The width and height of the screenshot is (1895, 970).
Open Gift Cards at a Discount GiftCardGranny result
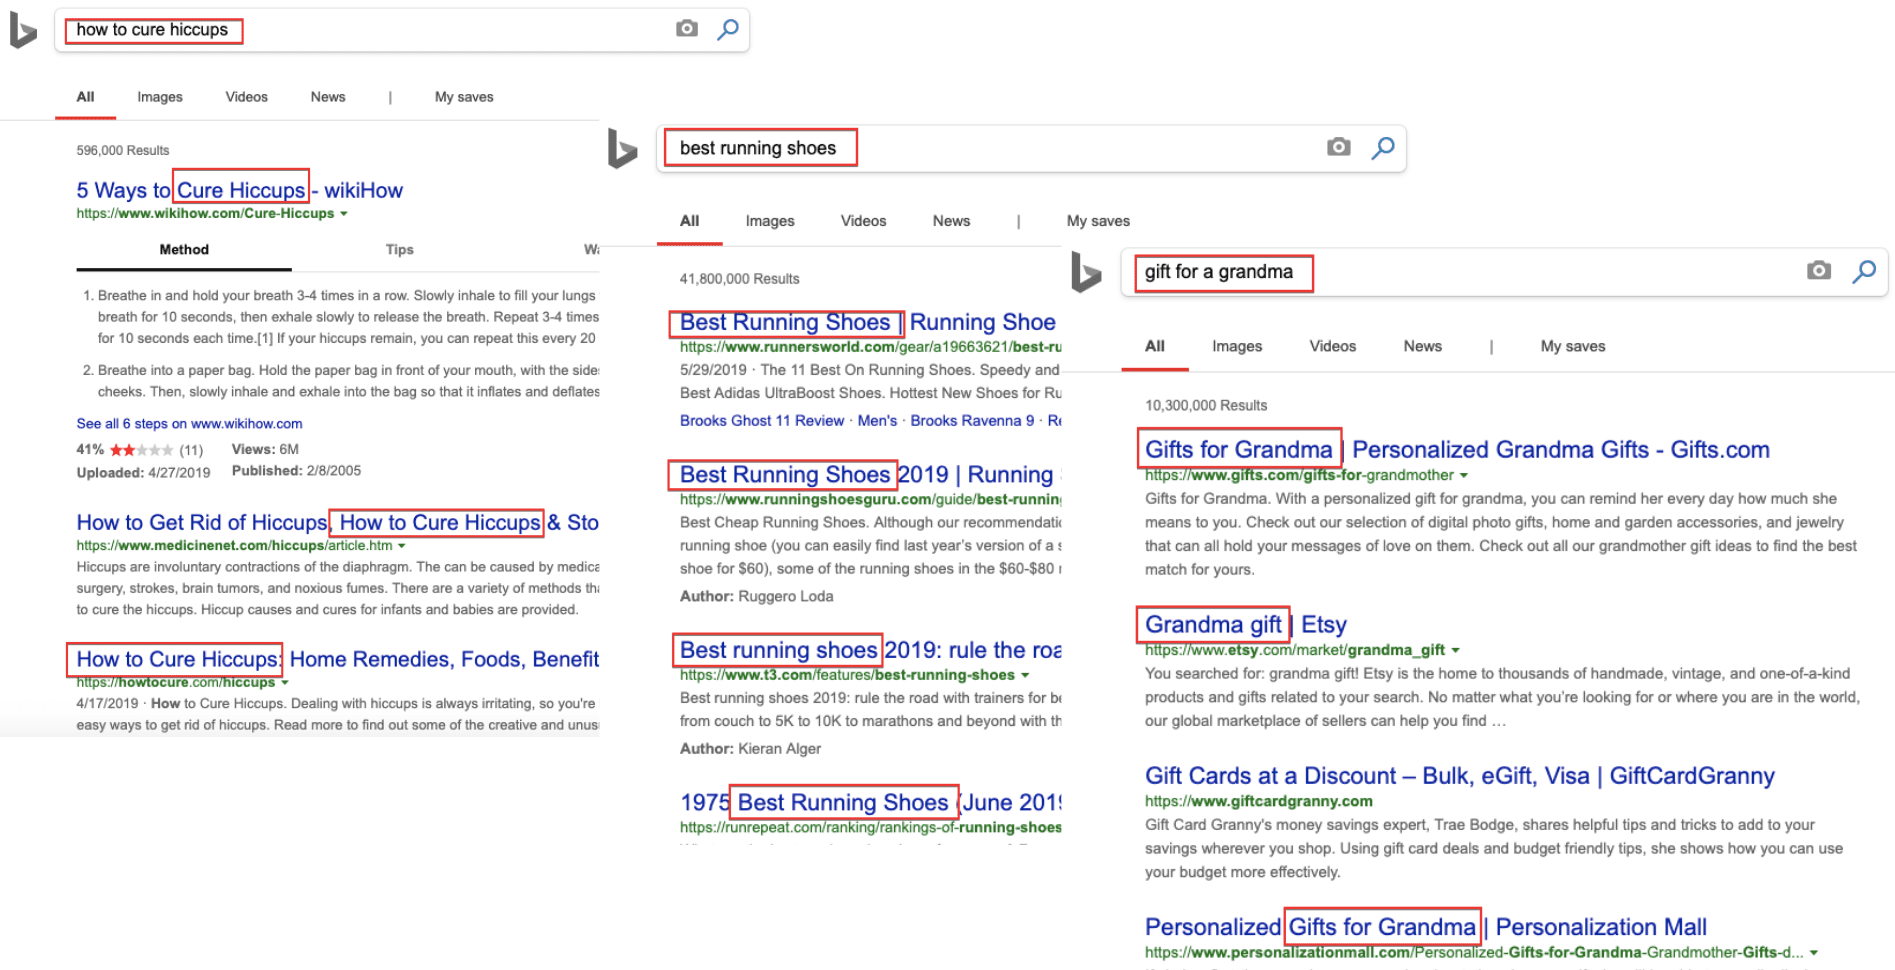(x=1460, y=776)
